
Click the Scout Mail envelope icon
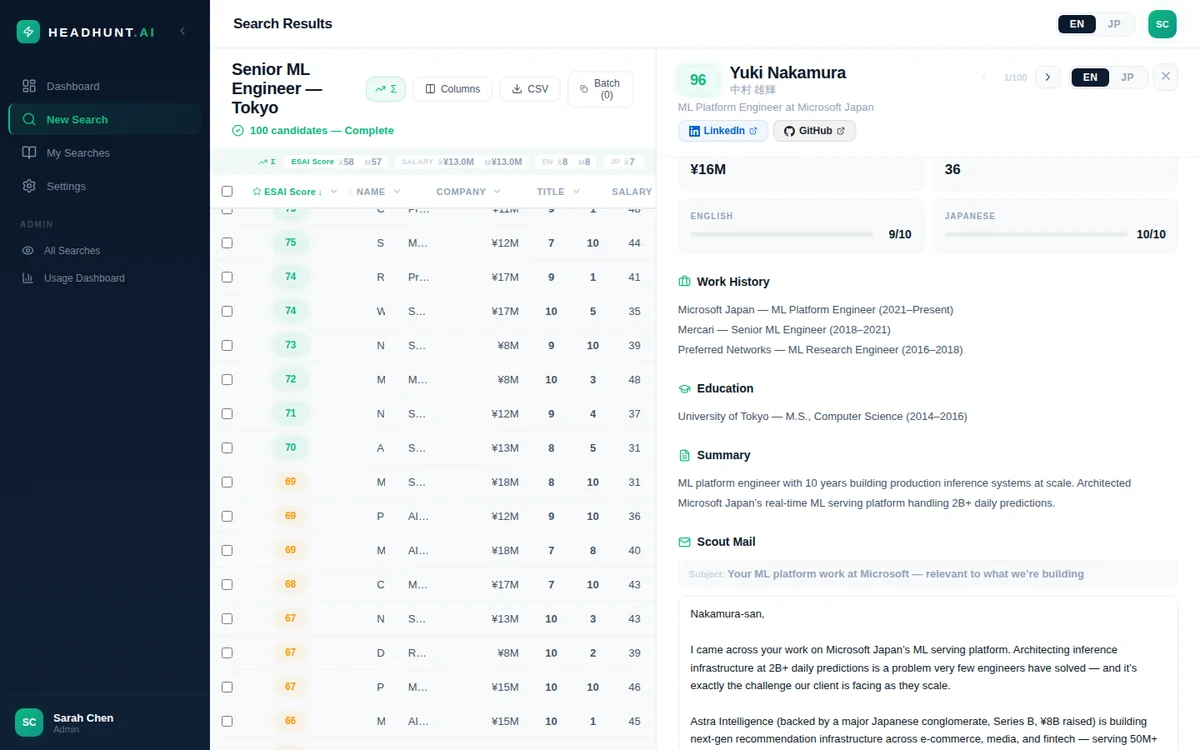pyautogui.click(x=685, y=541)
